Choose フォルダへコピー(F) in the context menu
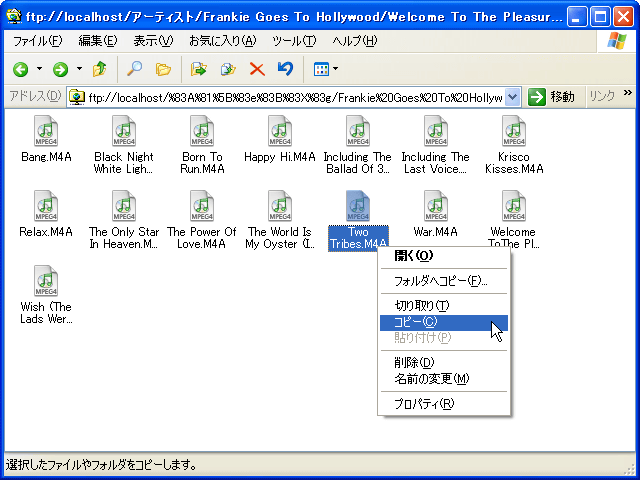Viewport: 640px width, 480px height. coord(444,281)
